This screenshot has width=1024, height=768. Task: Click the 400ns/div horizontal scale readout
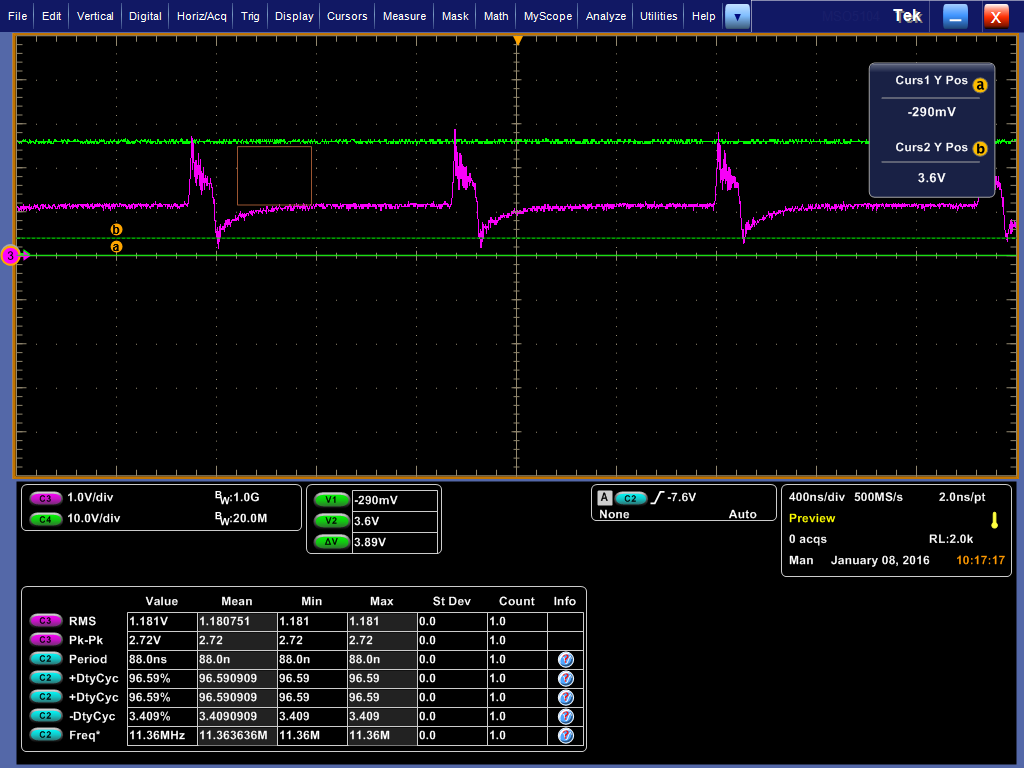coord(817,497)
